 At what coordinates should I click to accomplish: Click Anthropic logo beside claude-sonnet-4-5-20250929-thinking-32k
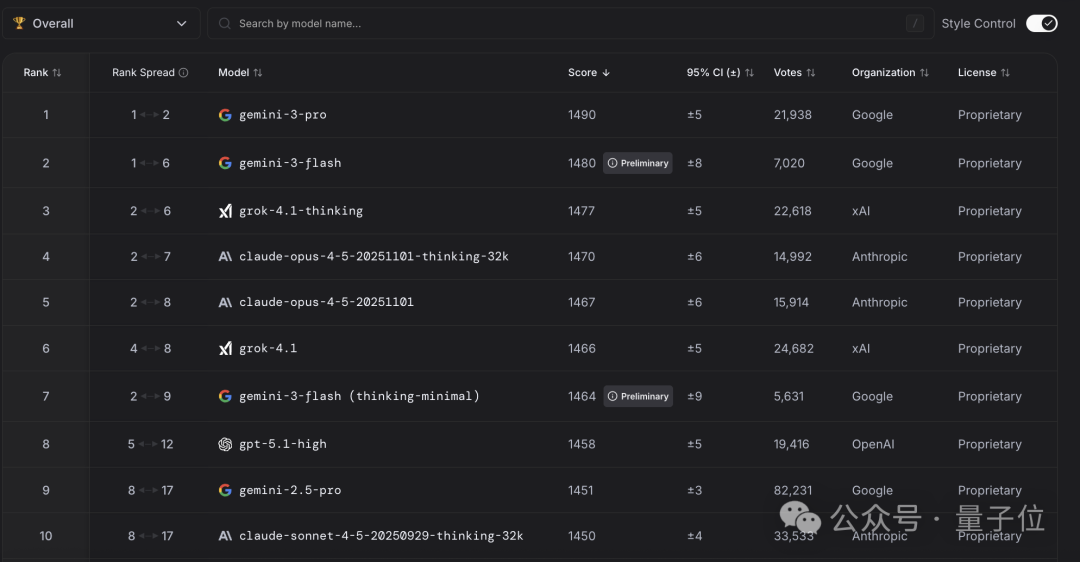[225, 536]
